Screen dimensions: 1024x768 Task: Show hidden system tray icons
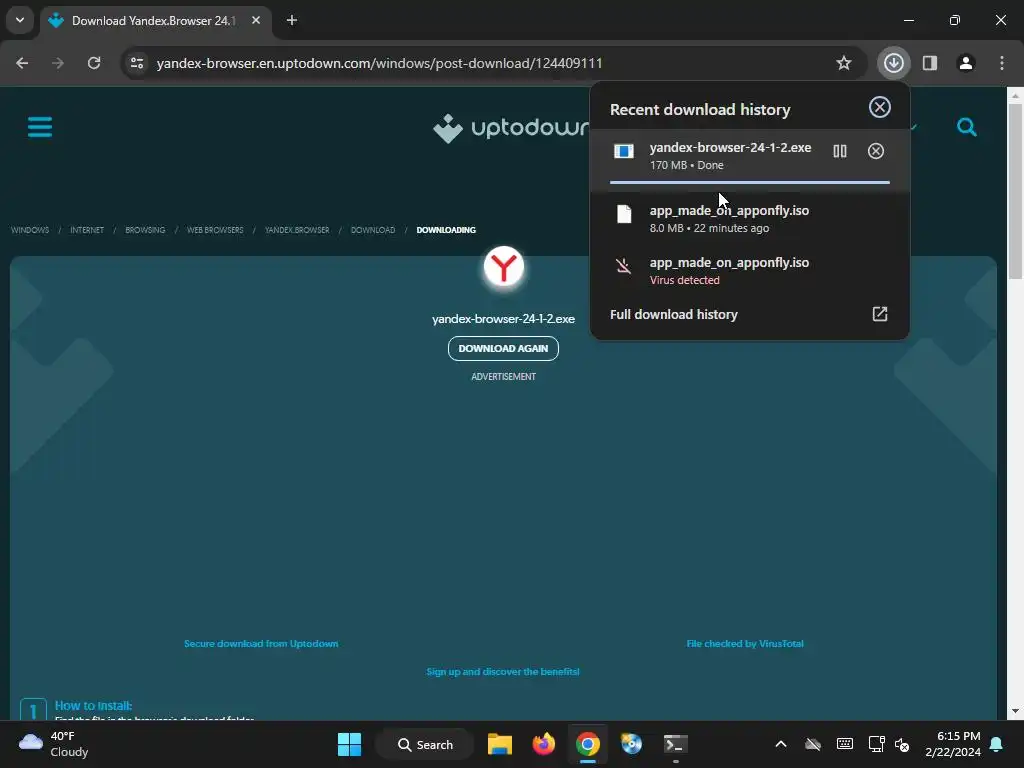pyautogui.click(x=780, y=744)
